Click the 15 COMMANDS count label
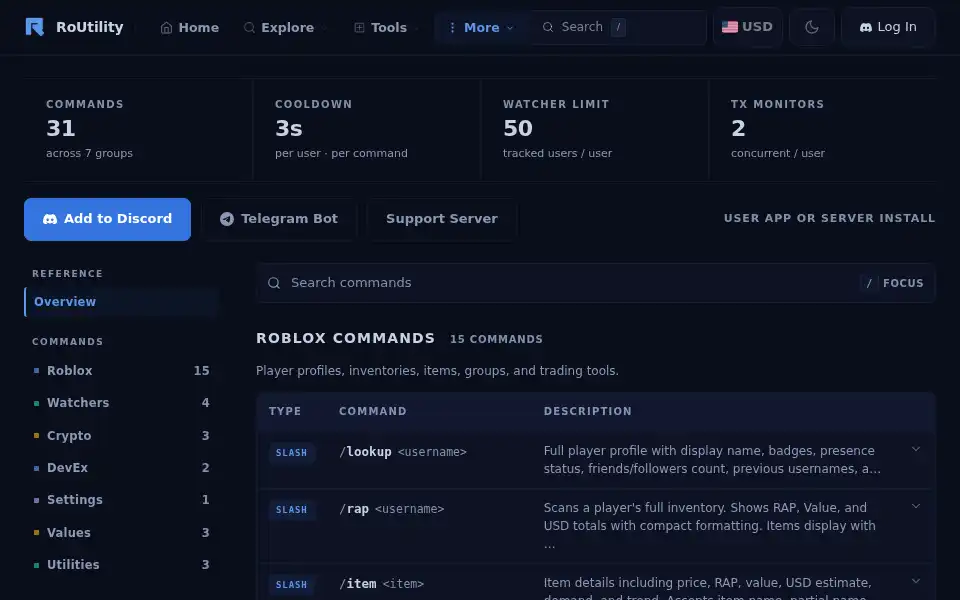 (x=497, y=339)
